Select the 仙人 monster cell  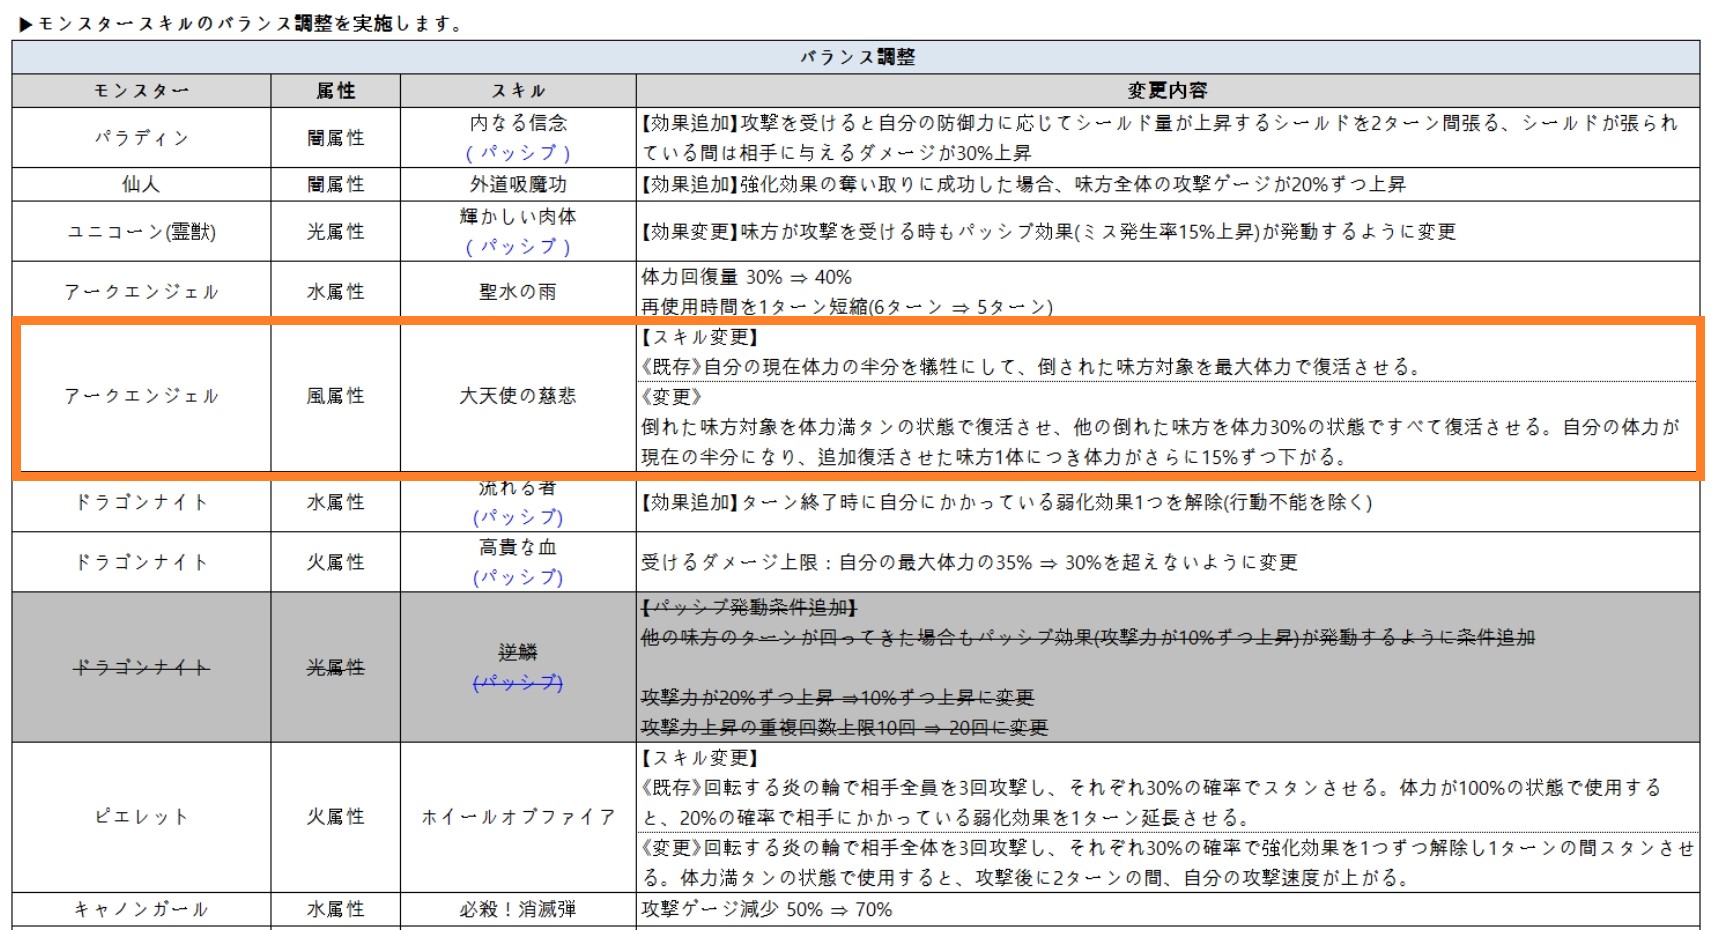[x=141, y=184]
